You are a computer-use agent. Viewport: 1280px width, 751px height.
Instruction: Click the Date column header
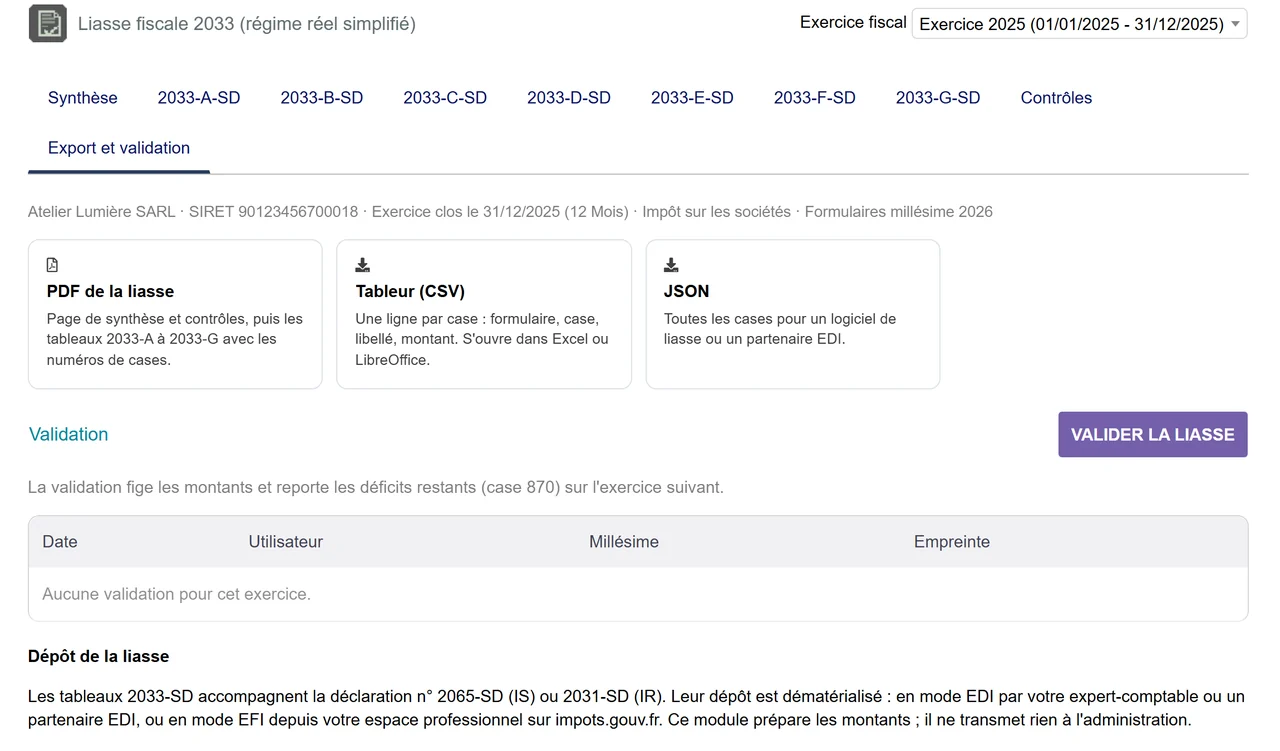[60, 542]
